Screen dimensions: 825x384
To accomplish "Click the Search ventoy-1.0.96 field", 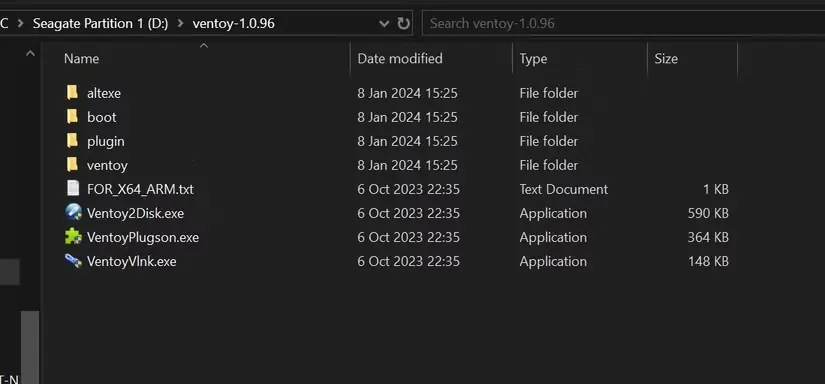I will 623,24.
